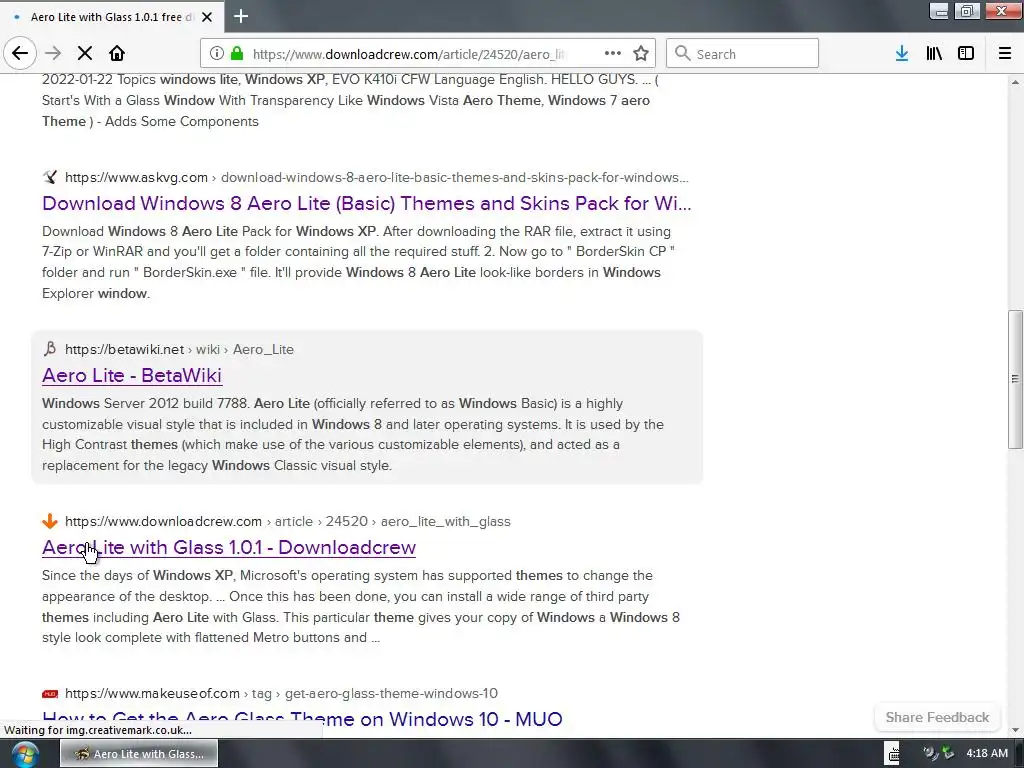Screen dimensions: 1024x768
Task: Open the page actions three-dot menu
Action: pyautogui.click(x=612, y=54)
